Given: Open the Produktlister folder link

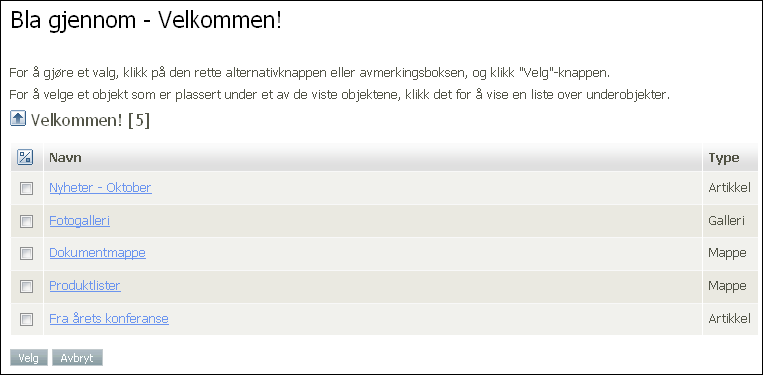Looking at the screenshot, I should 85,286.
